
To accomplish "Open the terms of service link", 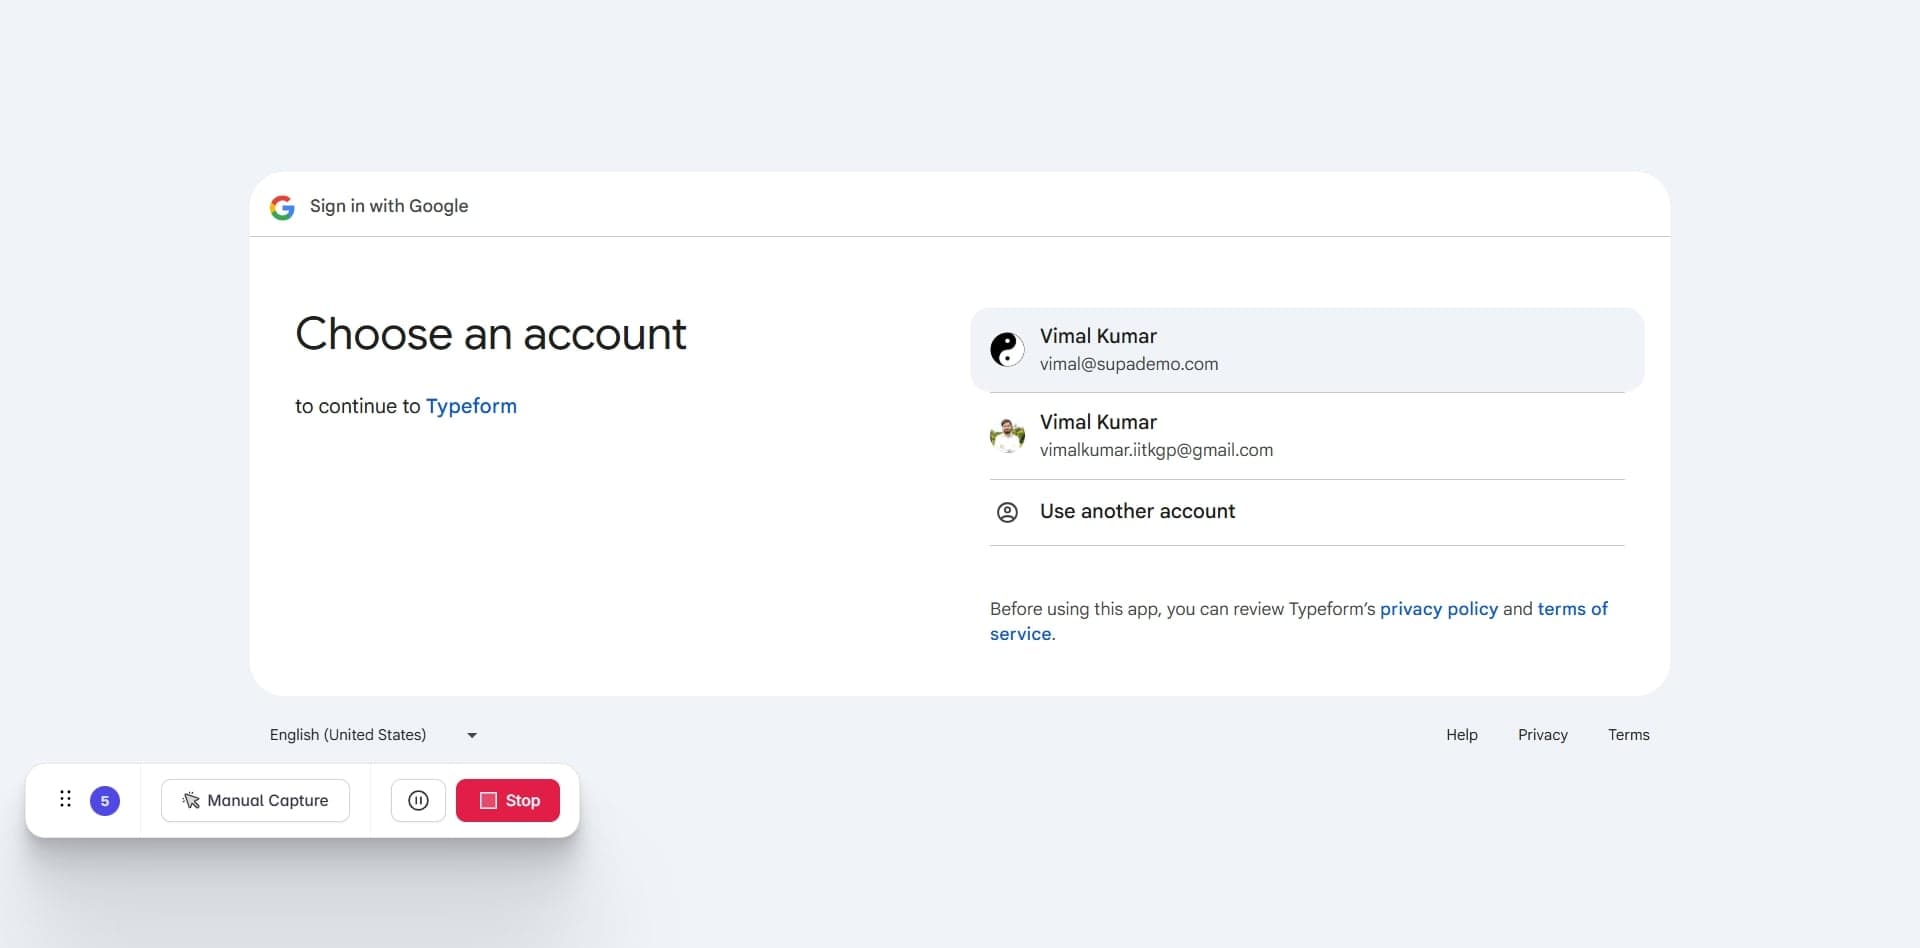I will 1571,609.
